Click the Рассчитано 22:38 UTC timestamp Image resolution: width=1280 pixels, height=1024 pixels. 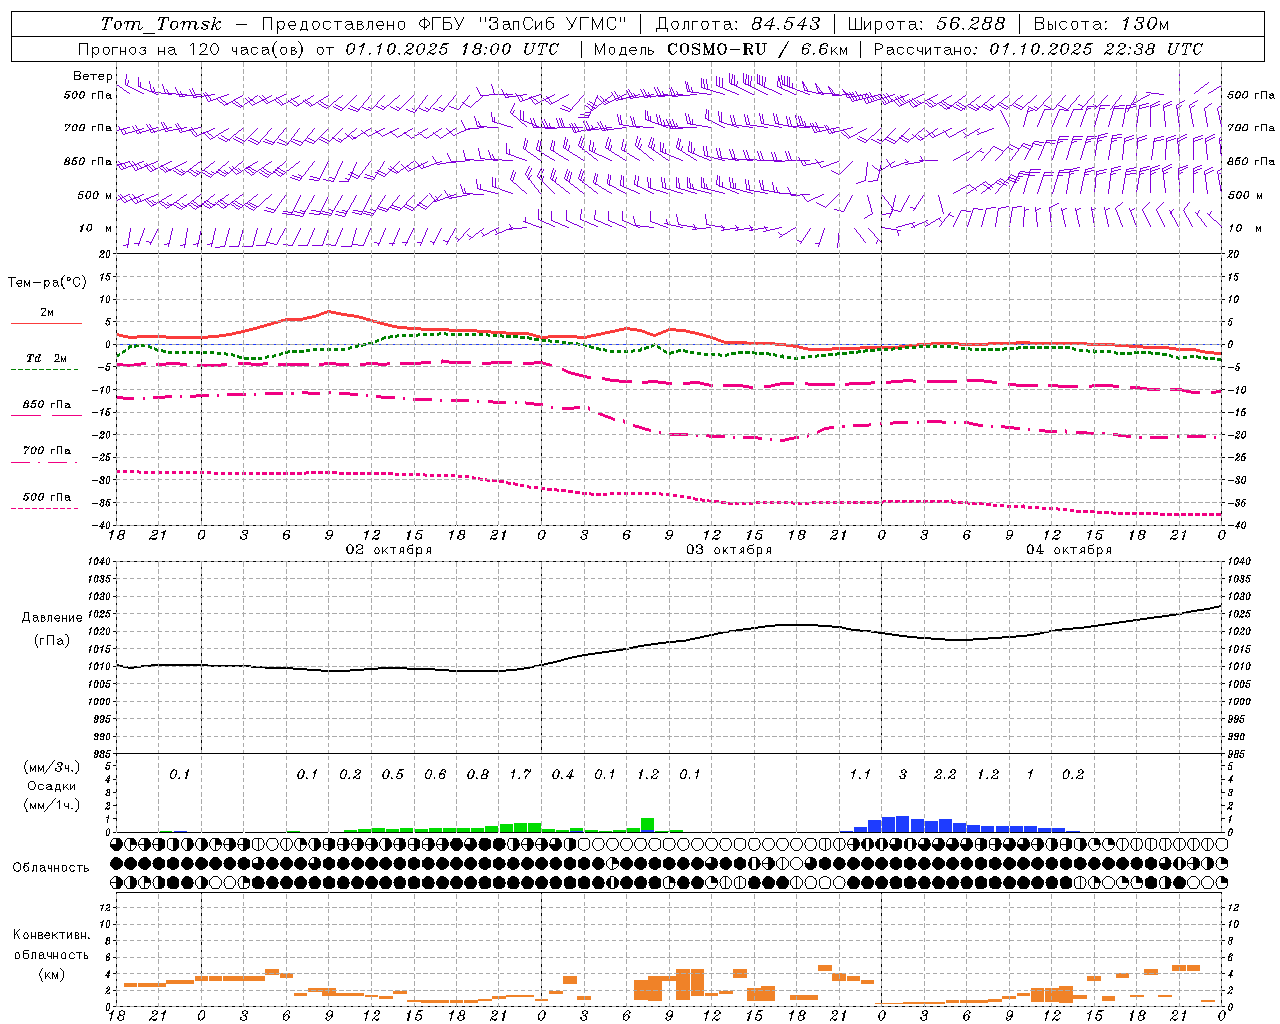point(1038,49)
